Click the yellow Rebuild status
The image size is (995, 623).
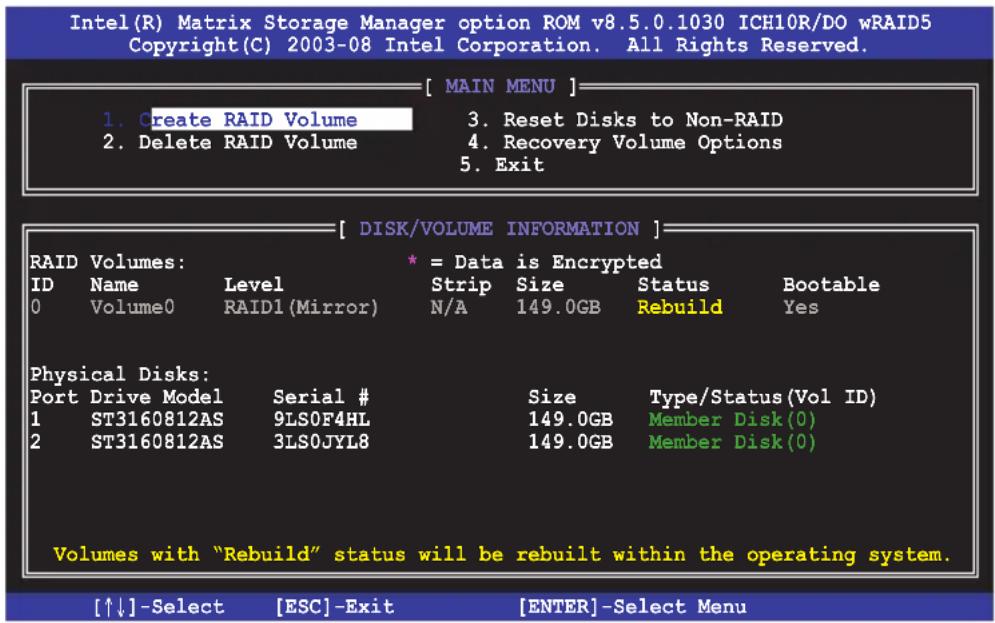point(680,308)
